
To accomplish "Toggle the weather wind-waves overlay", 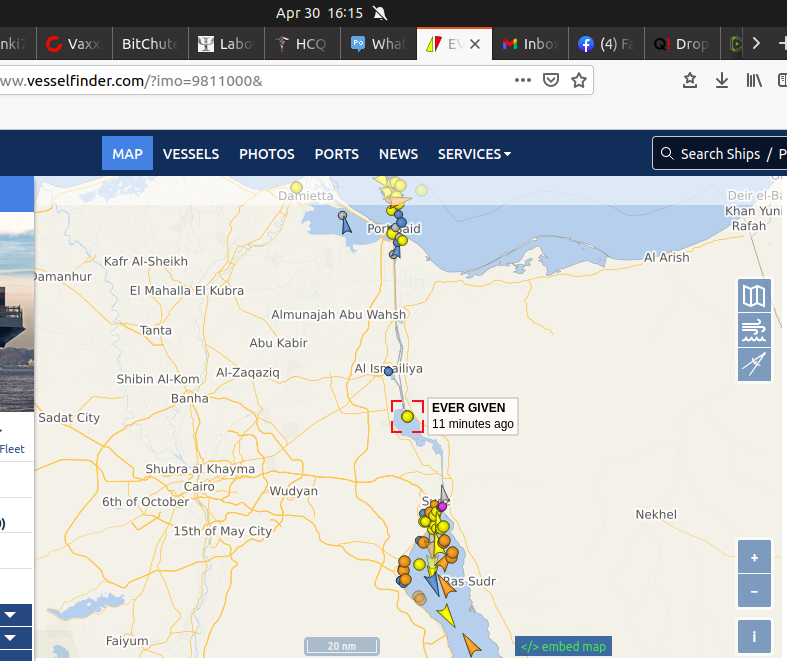I will pyautogui.click(x=754, y=330).
